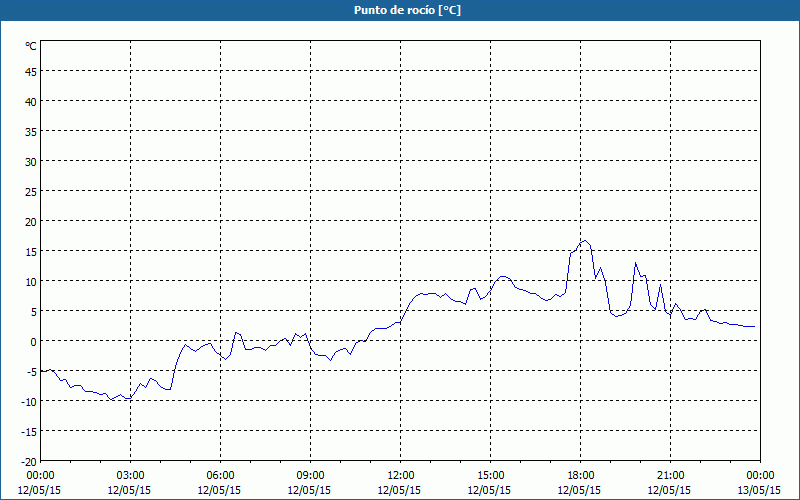Click the 25 value on the Y axis
The width and height of the screenshot is (800, 500).
(x=31, y=192)
